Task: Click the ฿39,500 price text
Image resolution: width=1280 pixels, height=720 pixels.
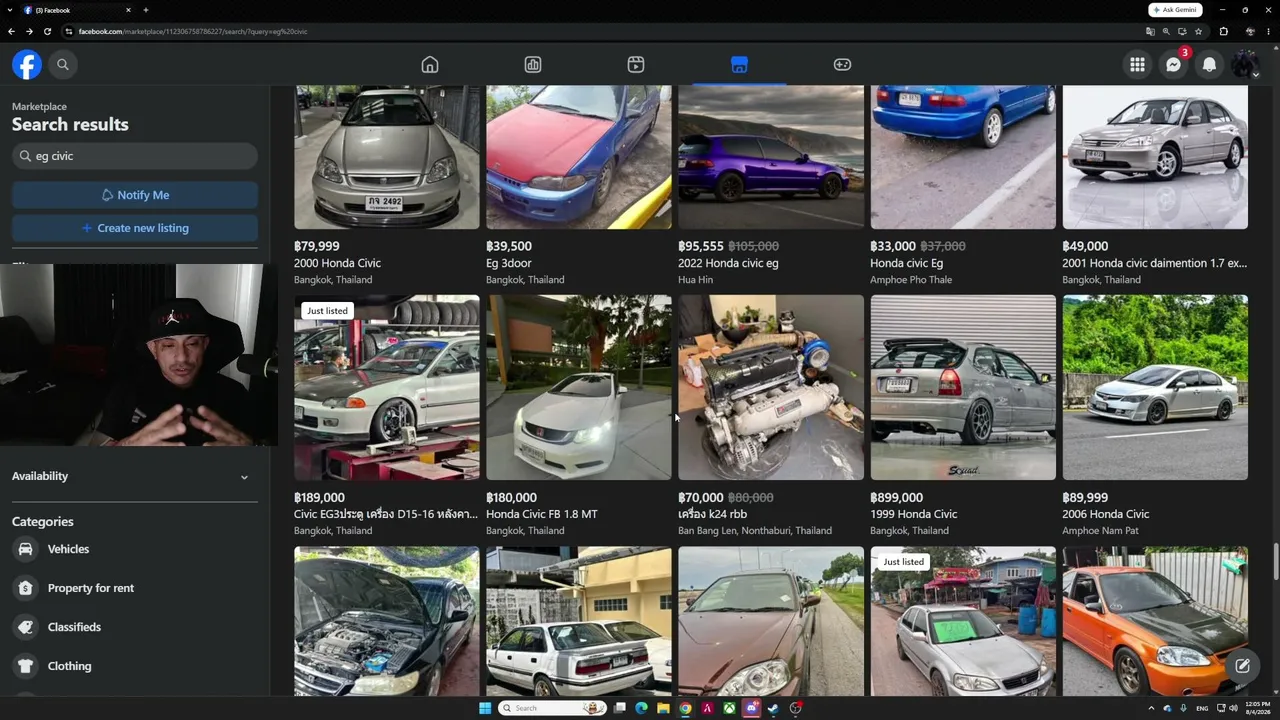Action: pos(509,246)
